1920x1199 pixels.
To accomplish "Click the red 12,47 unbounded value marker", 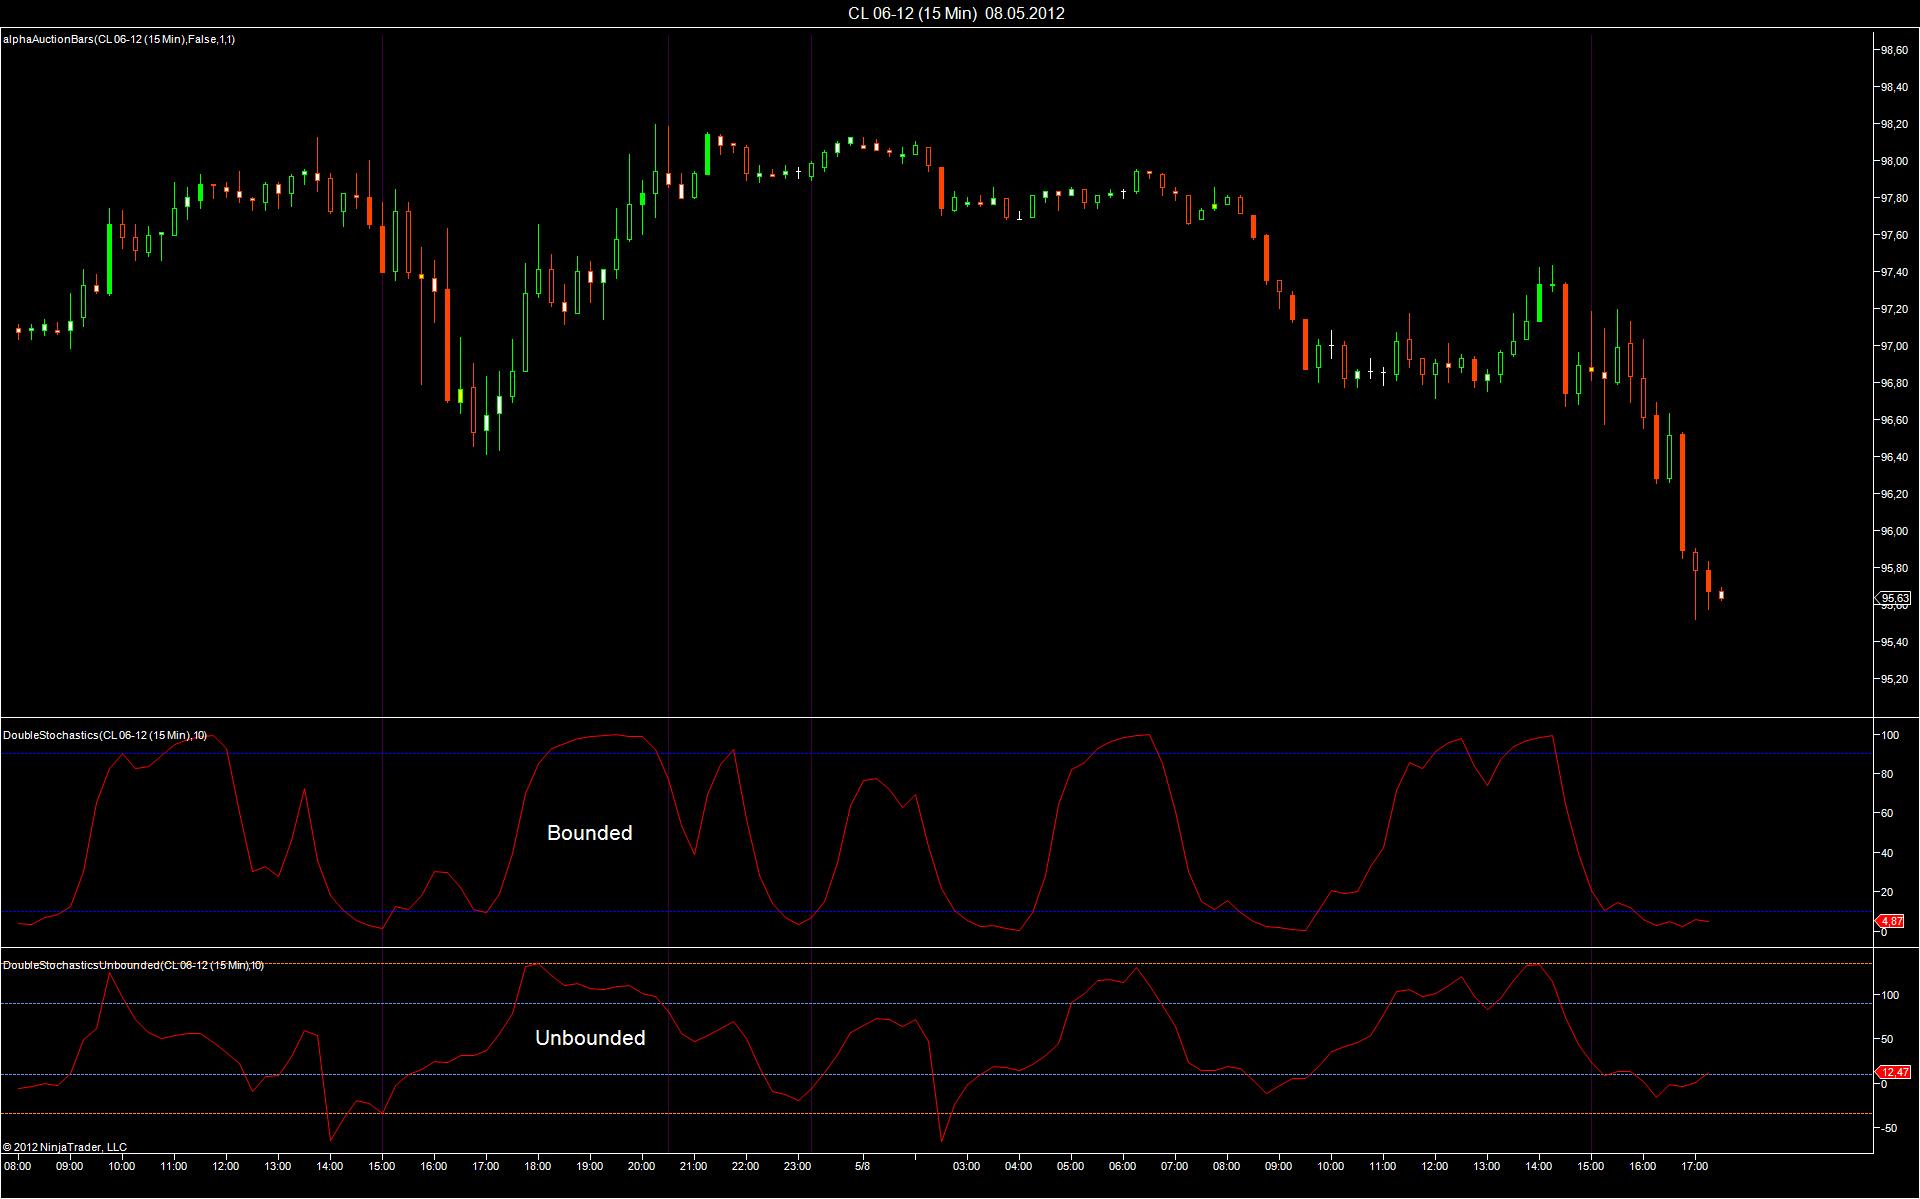I will click(1895, 1071).
